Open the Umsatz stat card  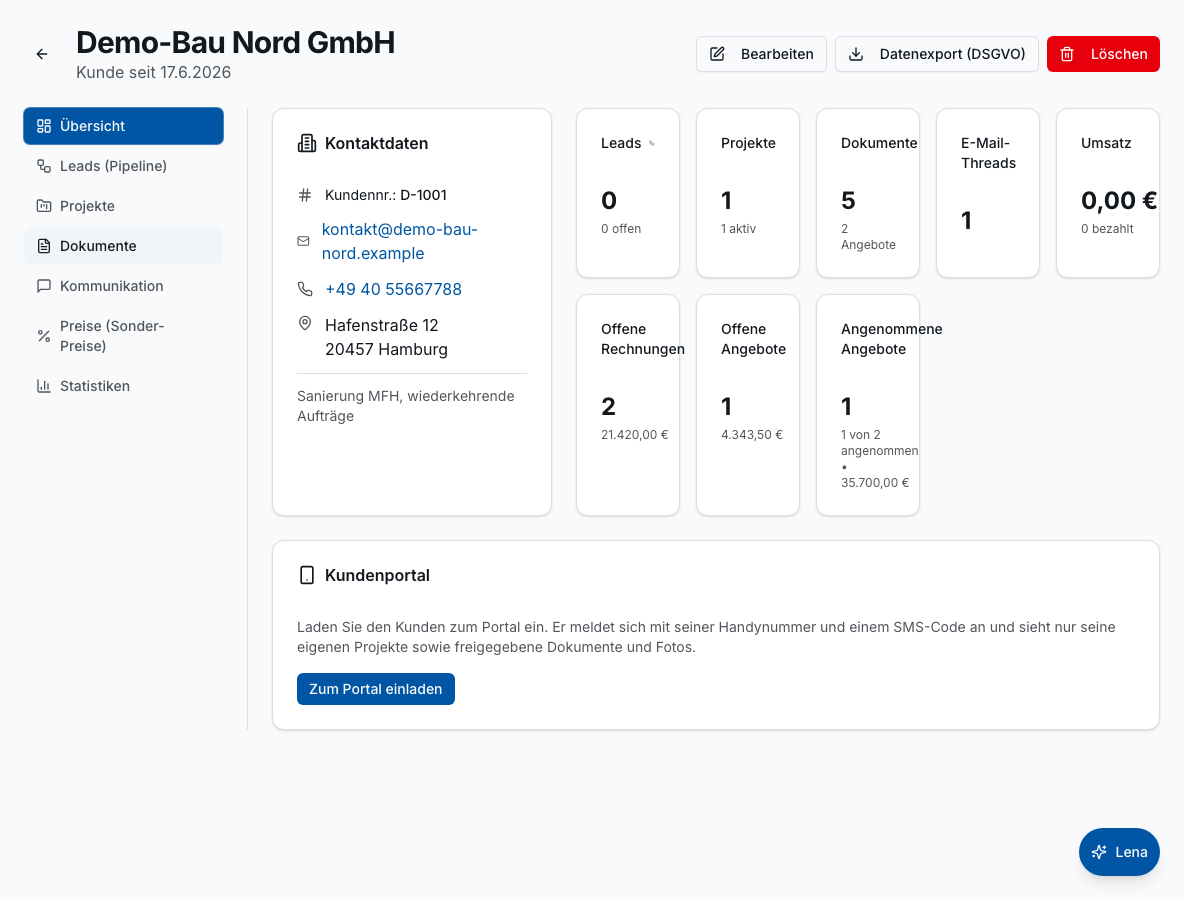pos(1108,193)
